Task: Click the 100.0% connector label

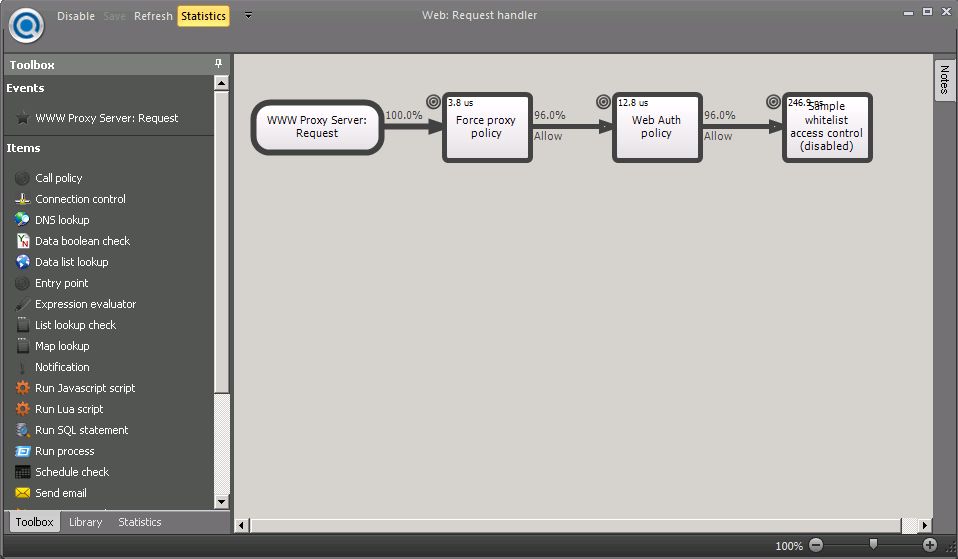Action: point(404,115)
